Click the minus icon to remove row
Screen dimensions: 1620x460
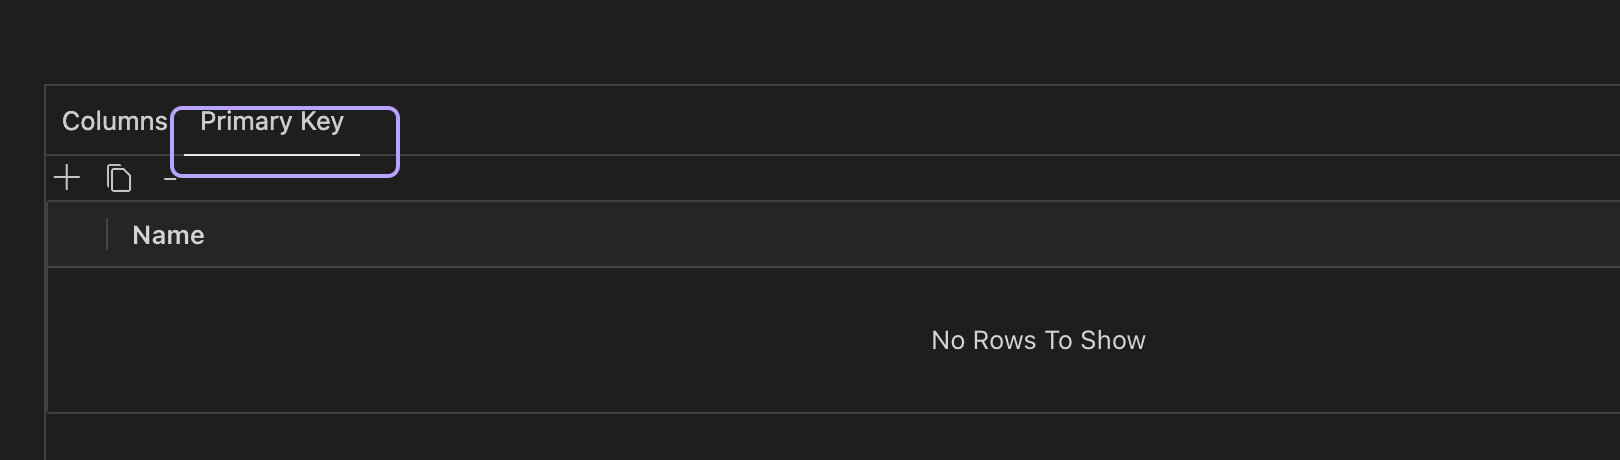point(170,179)
